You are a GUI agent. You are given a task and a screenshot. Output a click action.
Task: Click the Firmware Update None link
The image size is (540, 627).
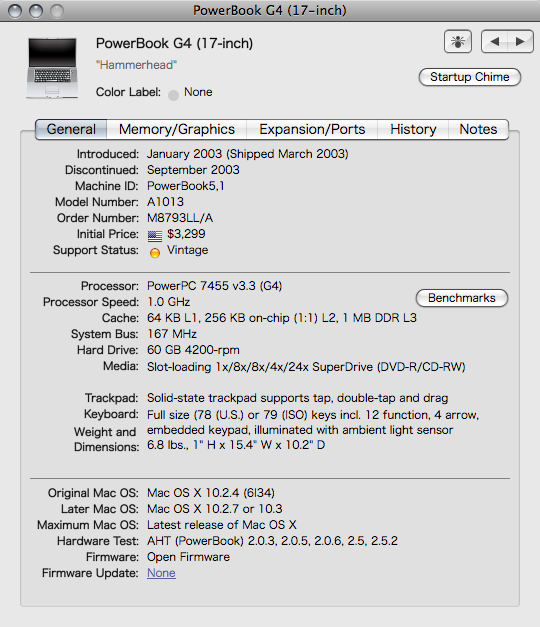161,573
